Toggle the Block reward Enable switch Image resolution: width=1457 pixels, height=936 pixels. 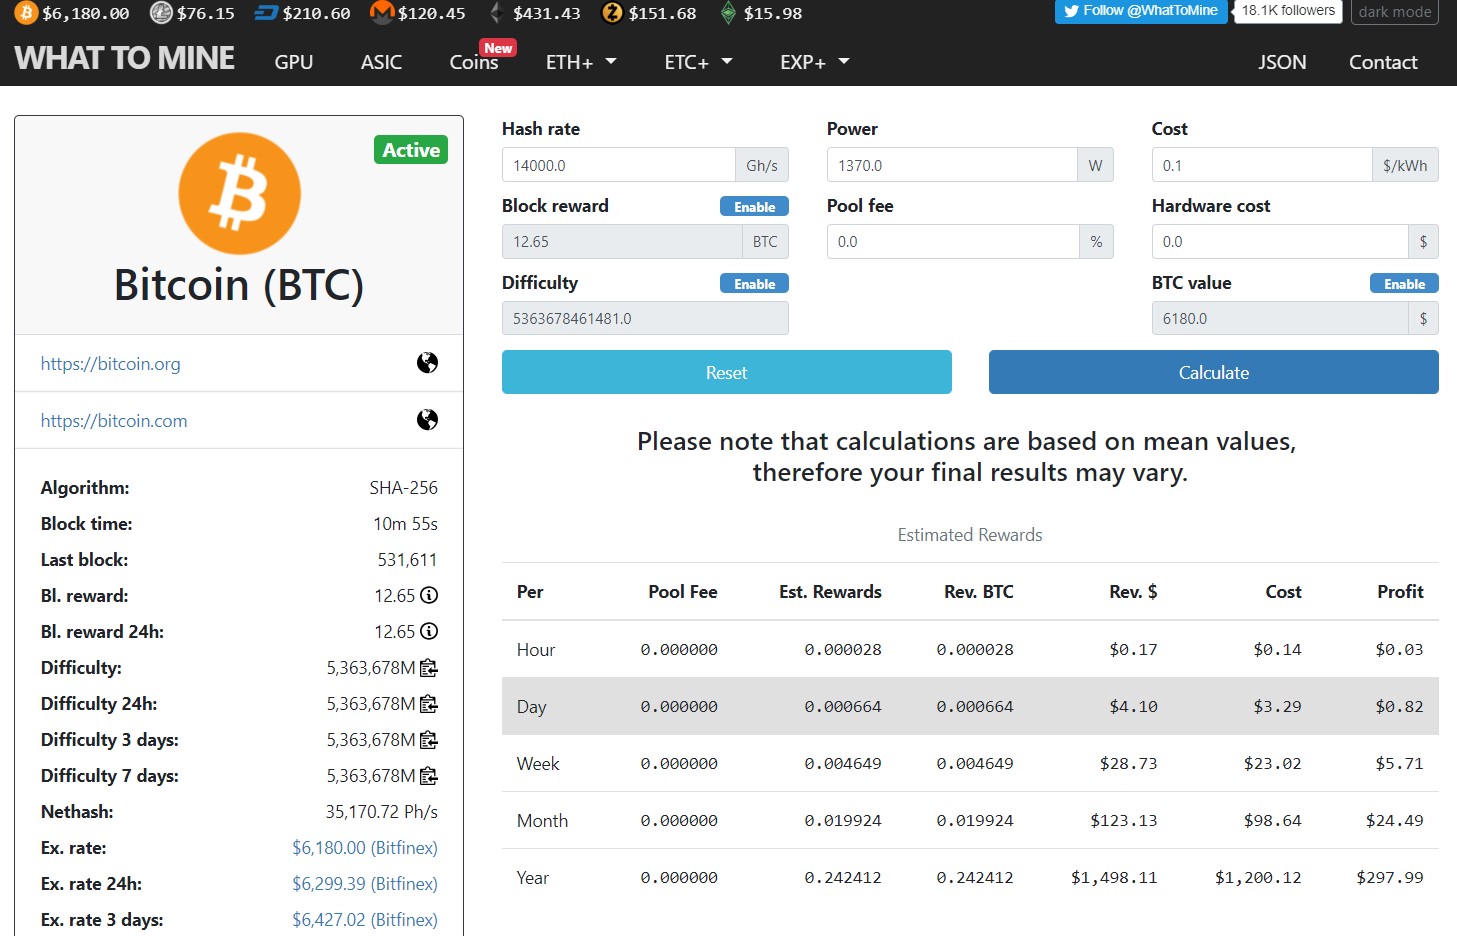click(754, 207)
